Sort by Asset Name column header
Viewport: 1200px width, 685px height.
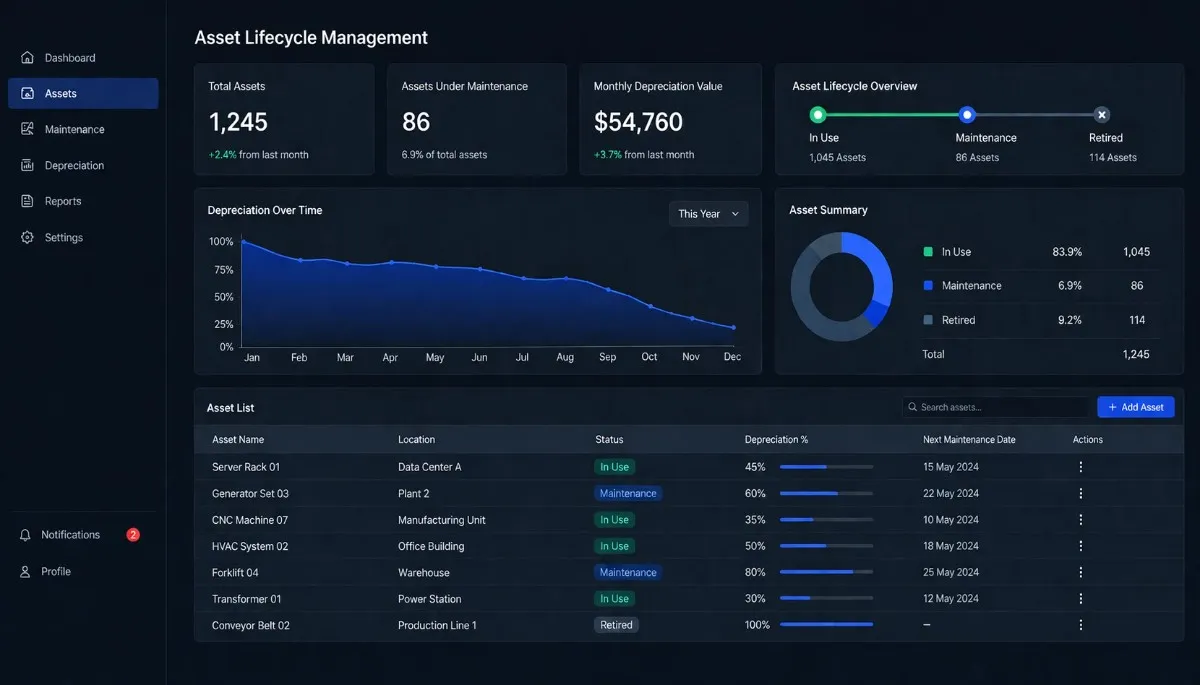tap(238, 440)
